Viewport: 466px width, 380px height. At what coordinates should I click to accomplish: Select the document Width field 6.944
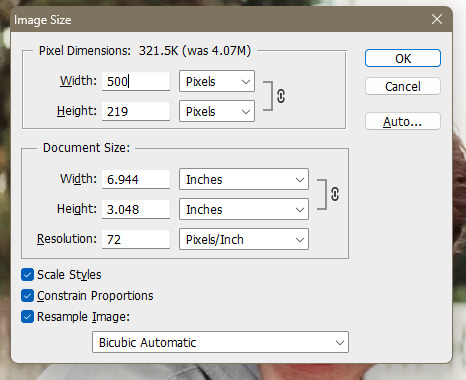pyautogui.click(x=136, y=179)
